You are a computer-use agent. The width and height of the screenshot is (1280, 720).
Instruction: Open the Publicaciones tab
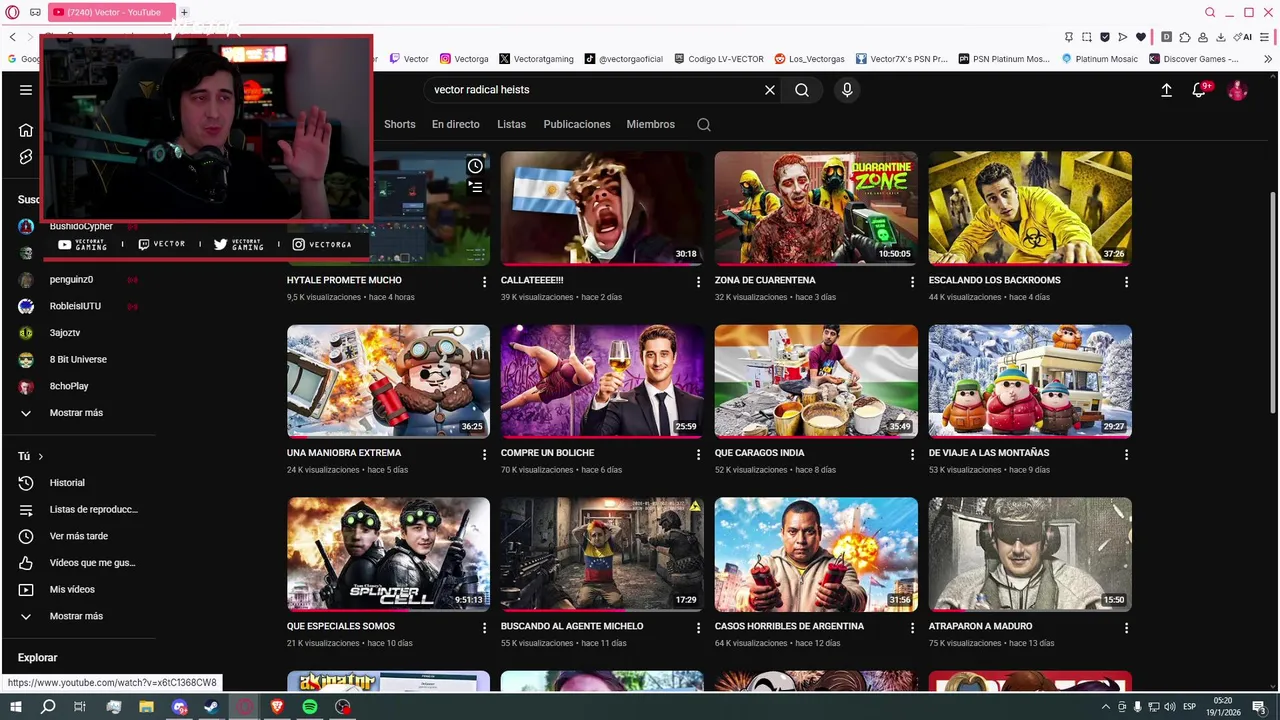tap(577, 125)
